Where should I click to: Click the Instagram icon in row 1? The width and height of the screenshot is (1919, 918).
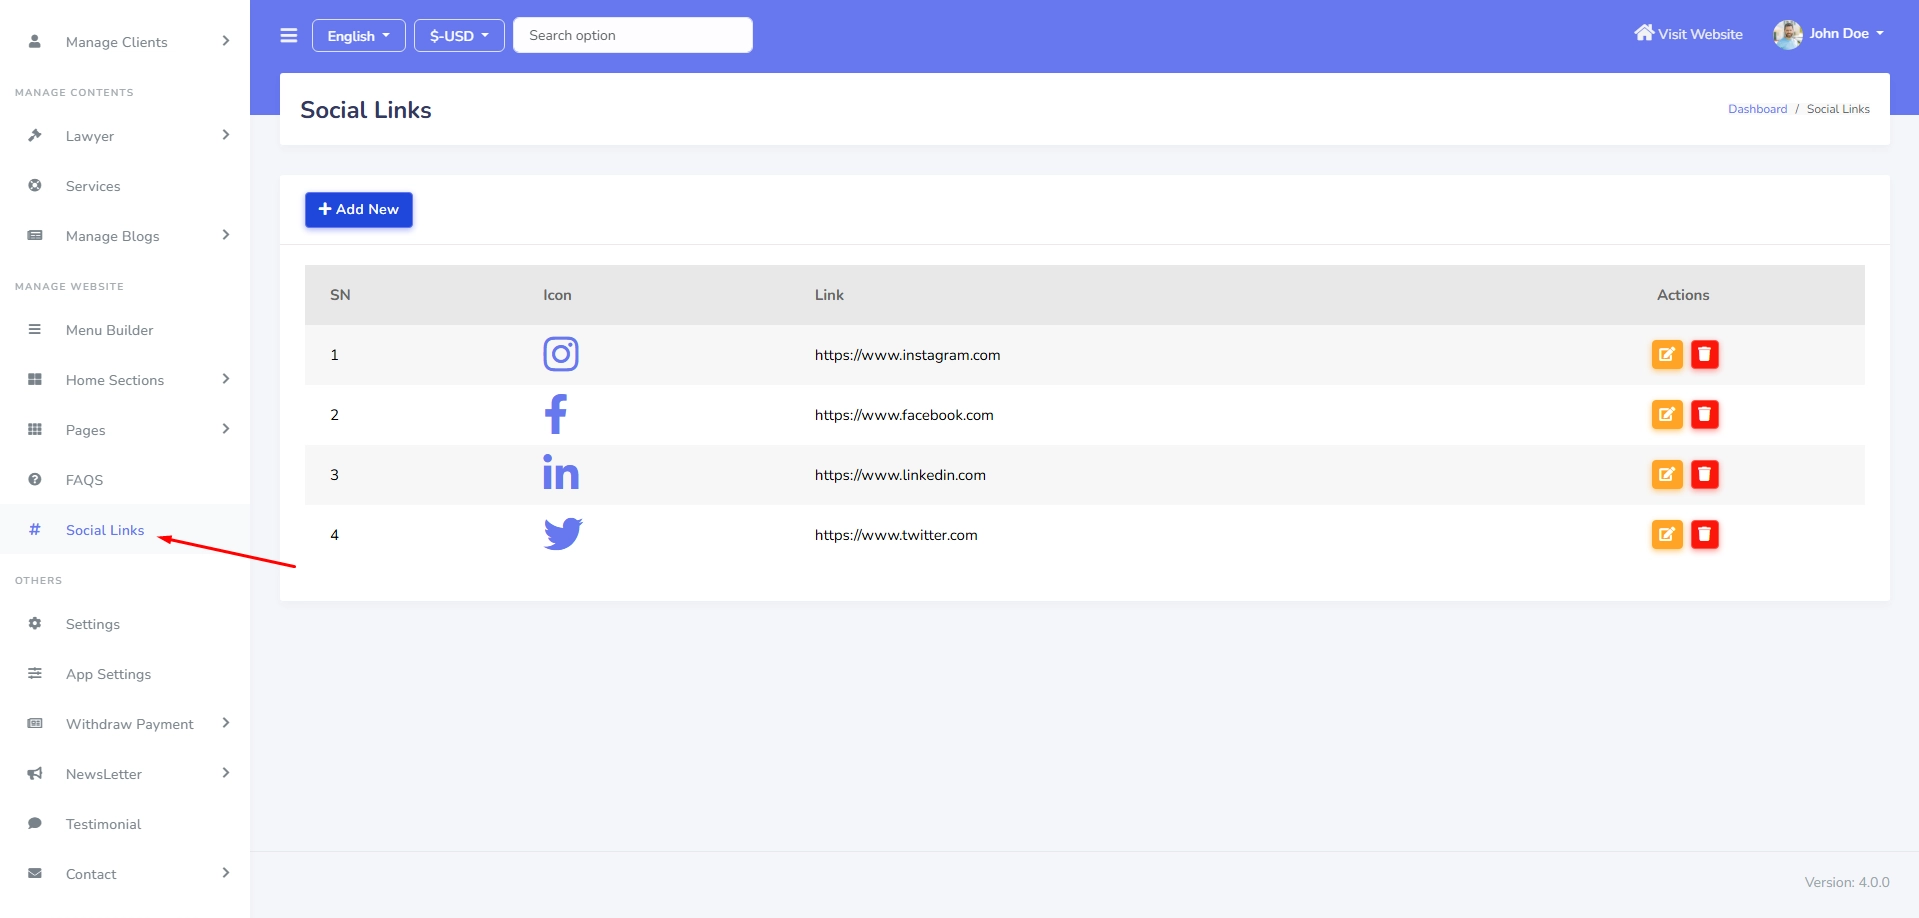click(561, 354)
